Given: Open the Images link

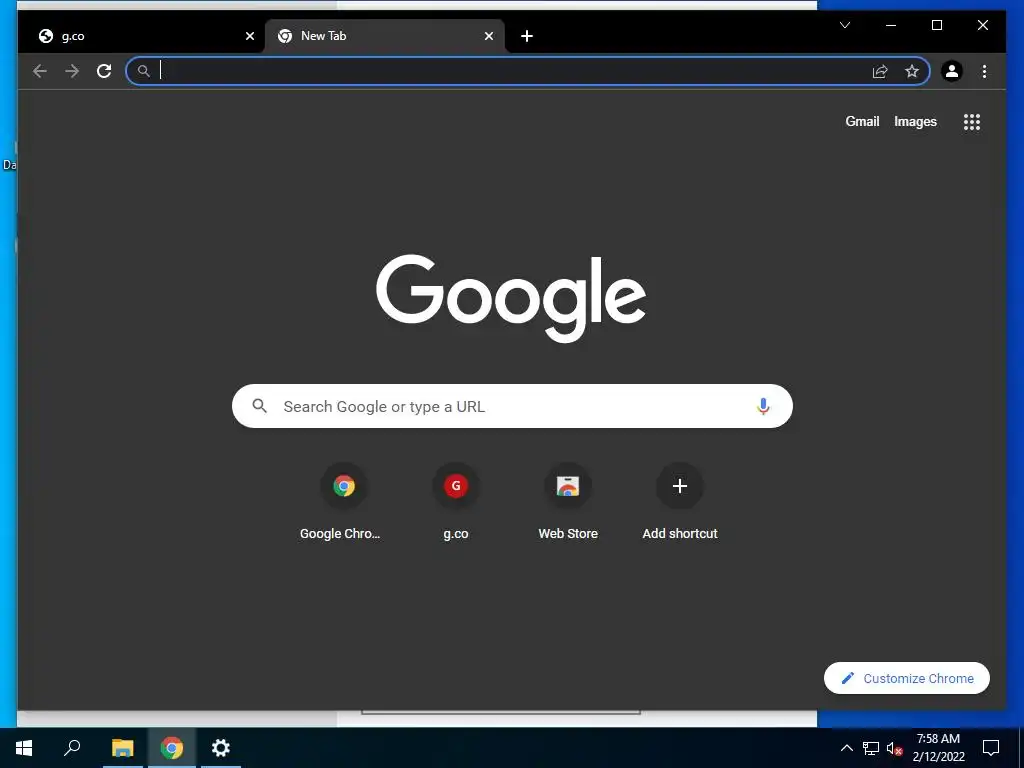Looking at the screenshot, I should point(915,121).
